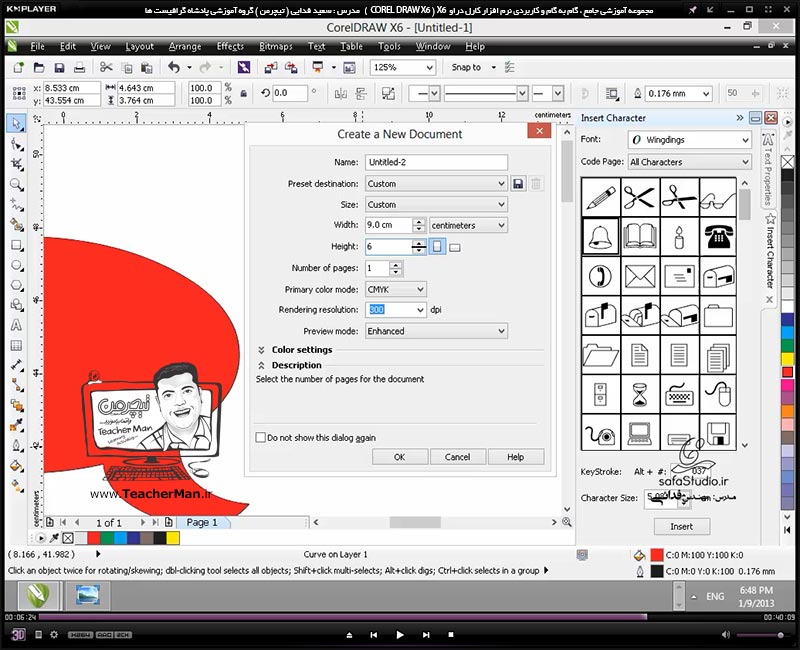Open the Tools menu

(389, 46)
